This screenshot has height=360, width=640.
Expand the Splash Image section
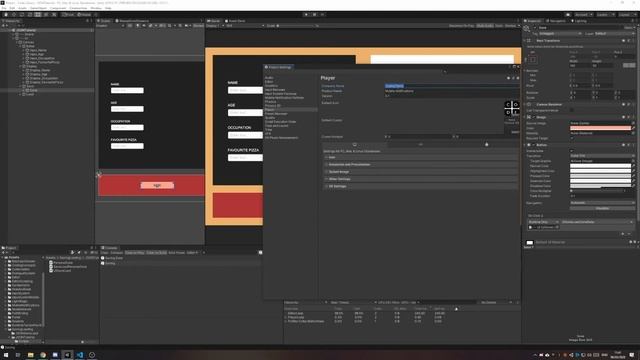[x=420, y=172]
